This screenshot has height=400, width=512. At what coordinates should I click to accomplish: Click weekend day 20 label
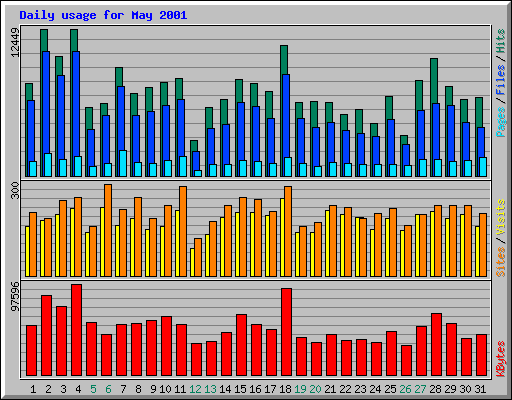[315, 389]
